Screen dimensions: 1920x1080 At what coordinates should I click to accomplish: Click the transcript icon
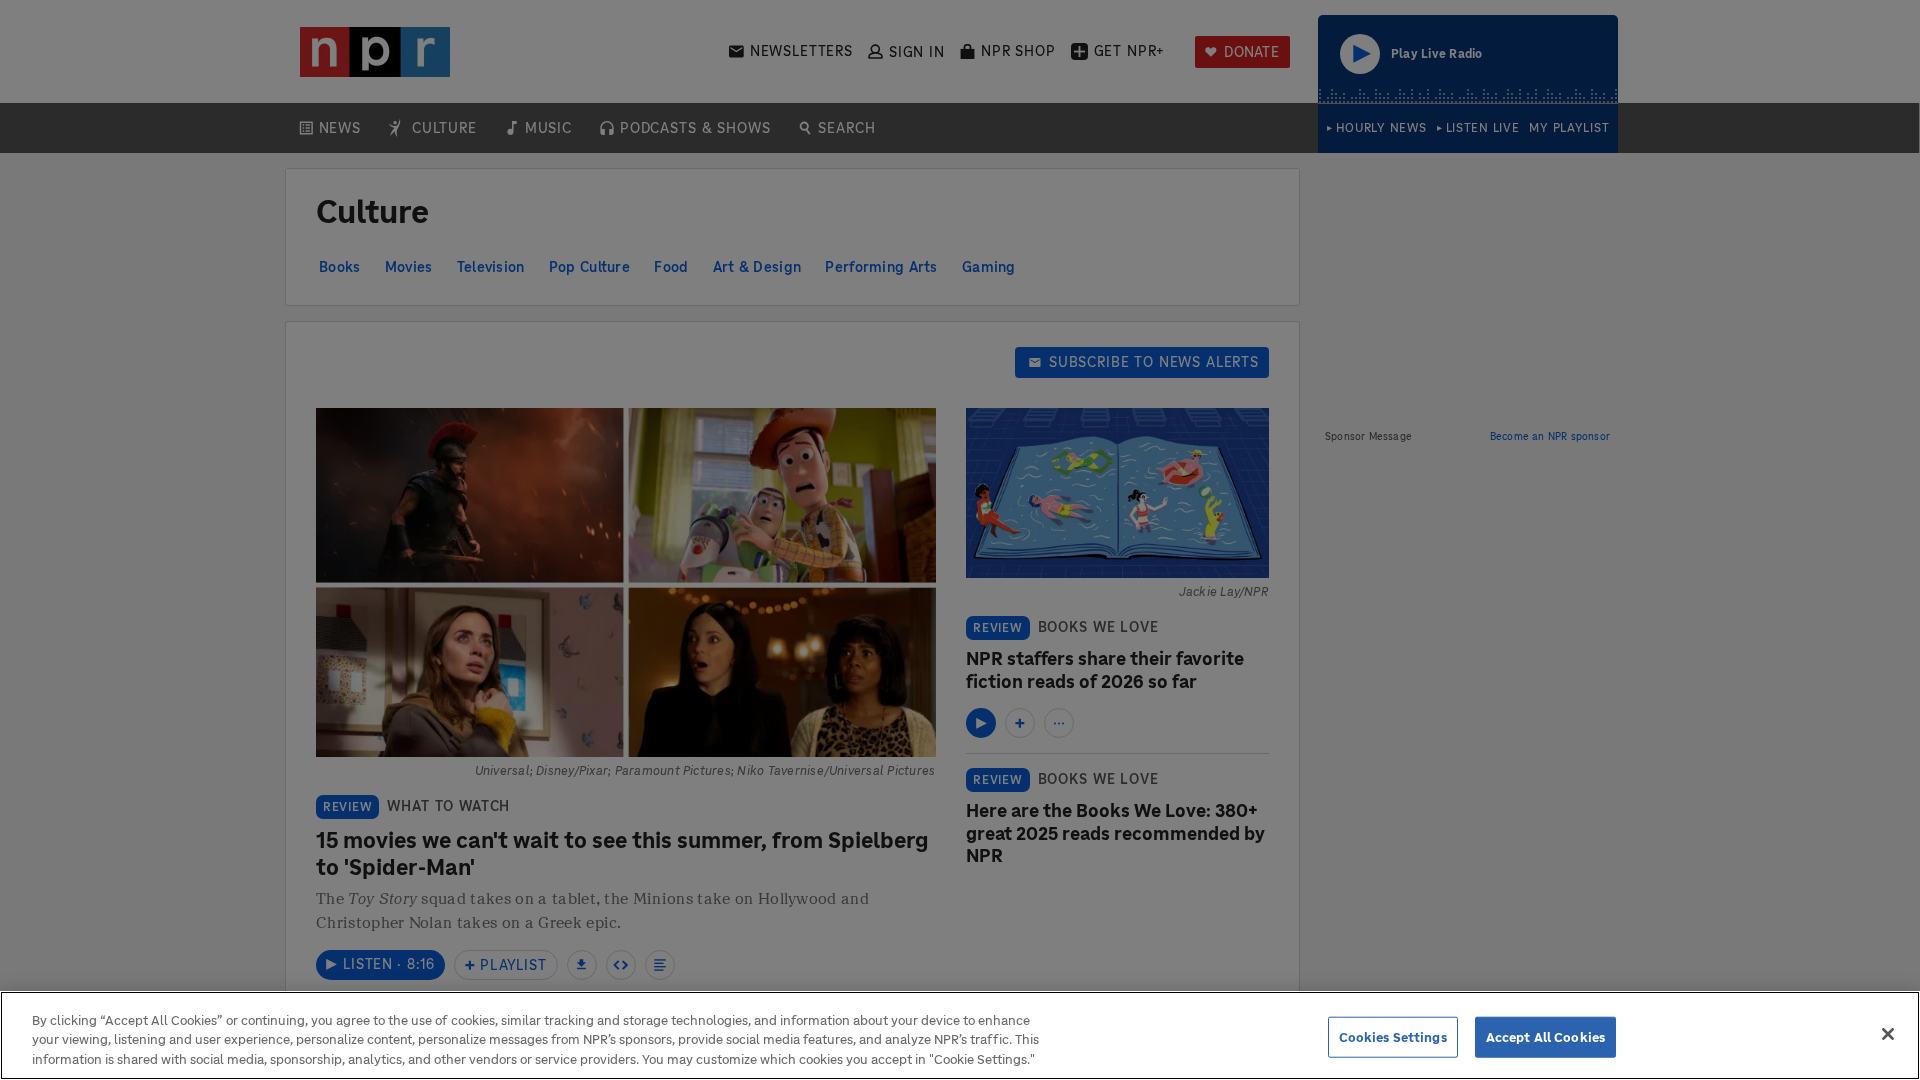(x=660, y=965)
